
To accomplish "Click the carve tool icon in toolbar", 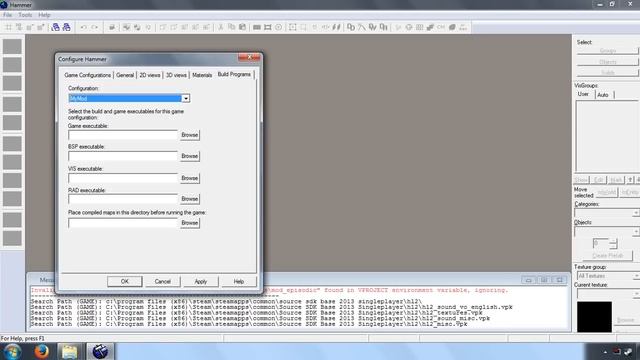I will click(112, 27).
